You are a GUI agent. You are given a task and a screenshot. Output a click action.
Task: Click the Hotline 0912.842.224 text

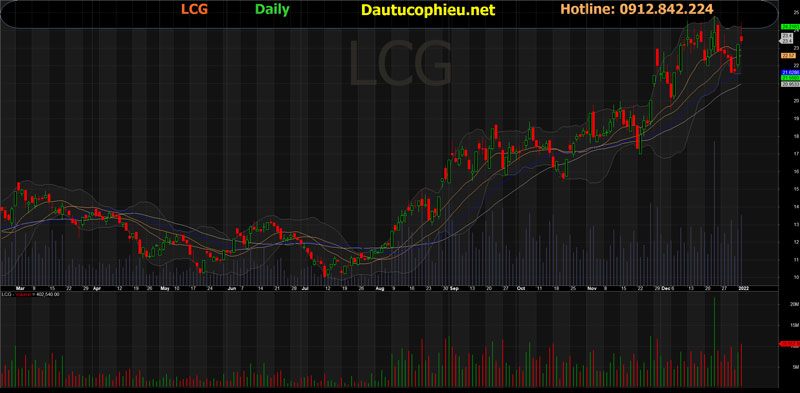pos(637,9)
